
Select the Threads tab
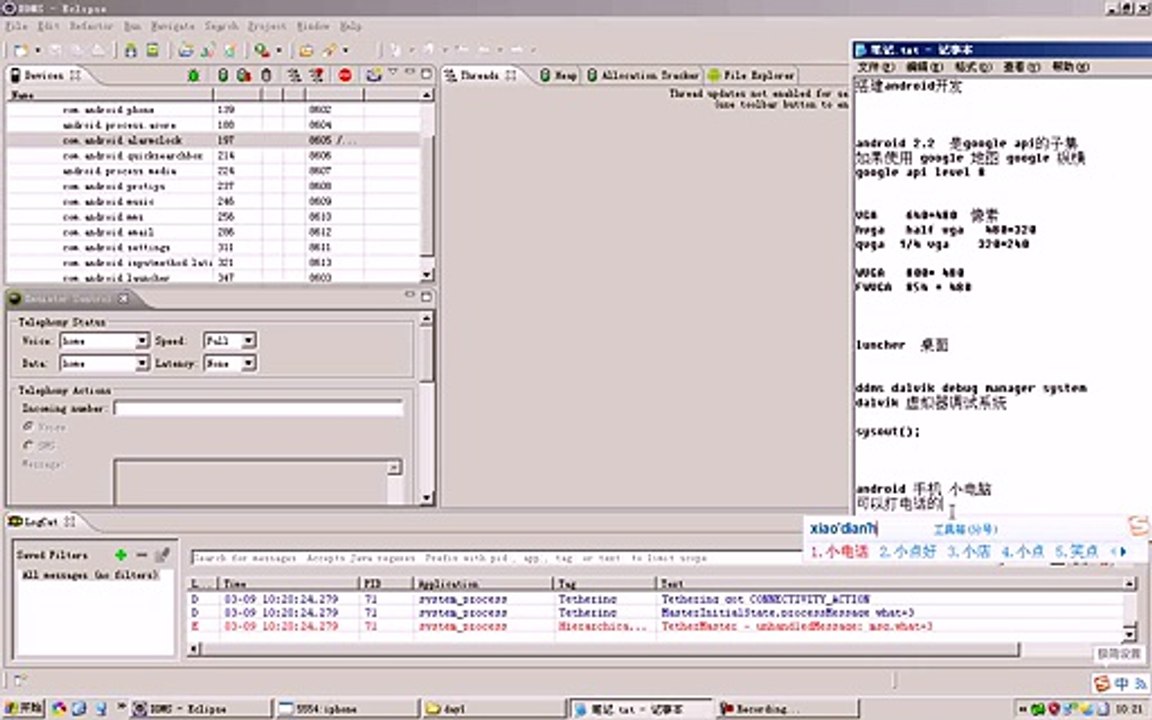(x=480, y=75)
